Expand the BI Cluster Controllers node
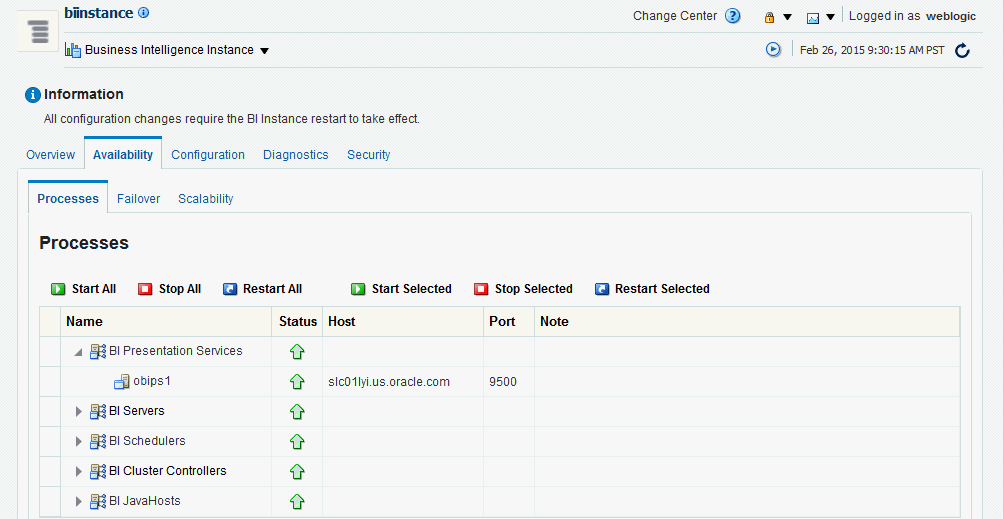Viewport: 1004px width, 519px height. click(79, 472)
